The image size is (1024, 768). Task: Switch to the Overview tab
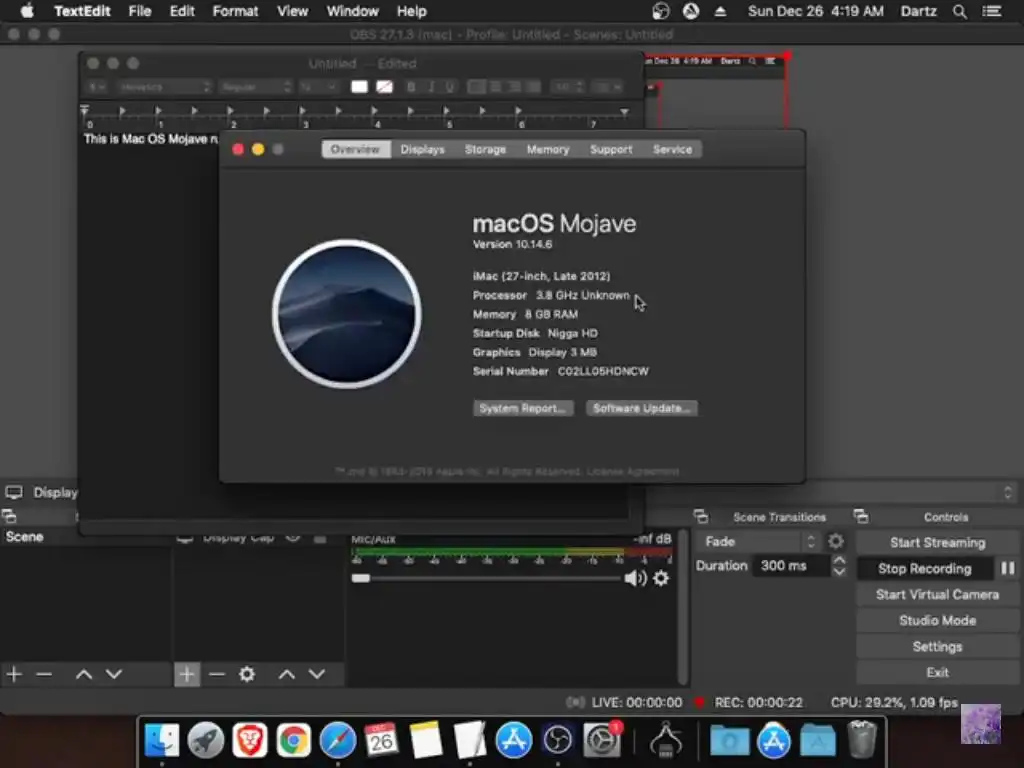pos(355,149)
